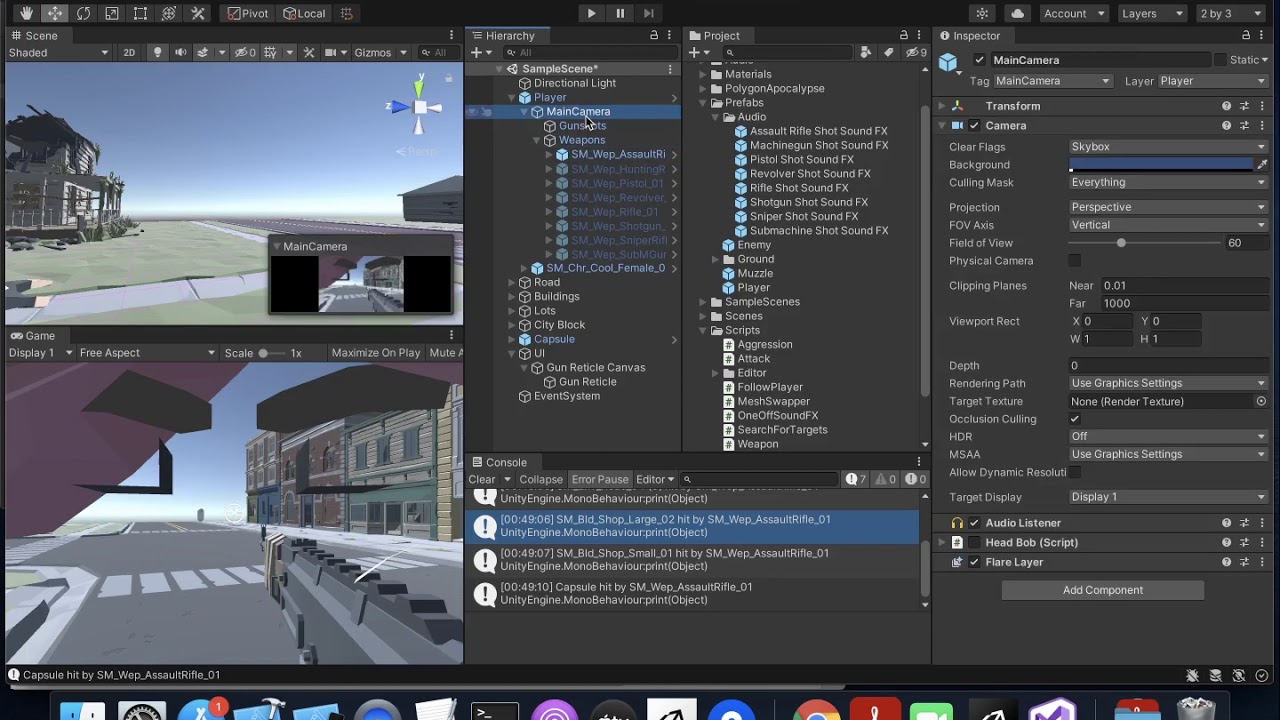Select the Rect tool in toolbar
1280x720 pixels.
(x=141, y=13)
